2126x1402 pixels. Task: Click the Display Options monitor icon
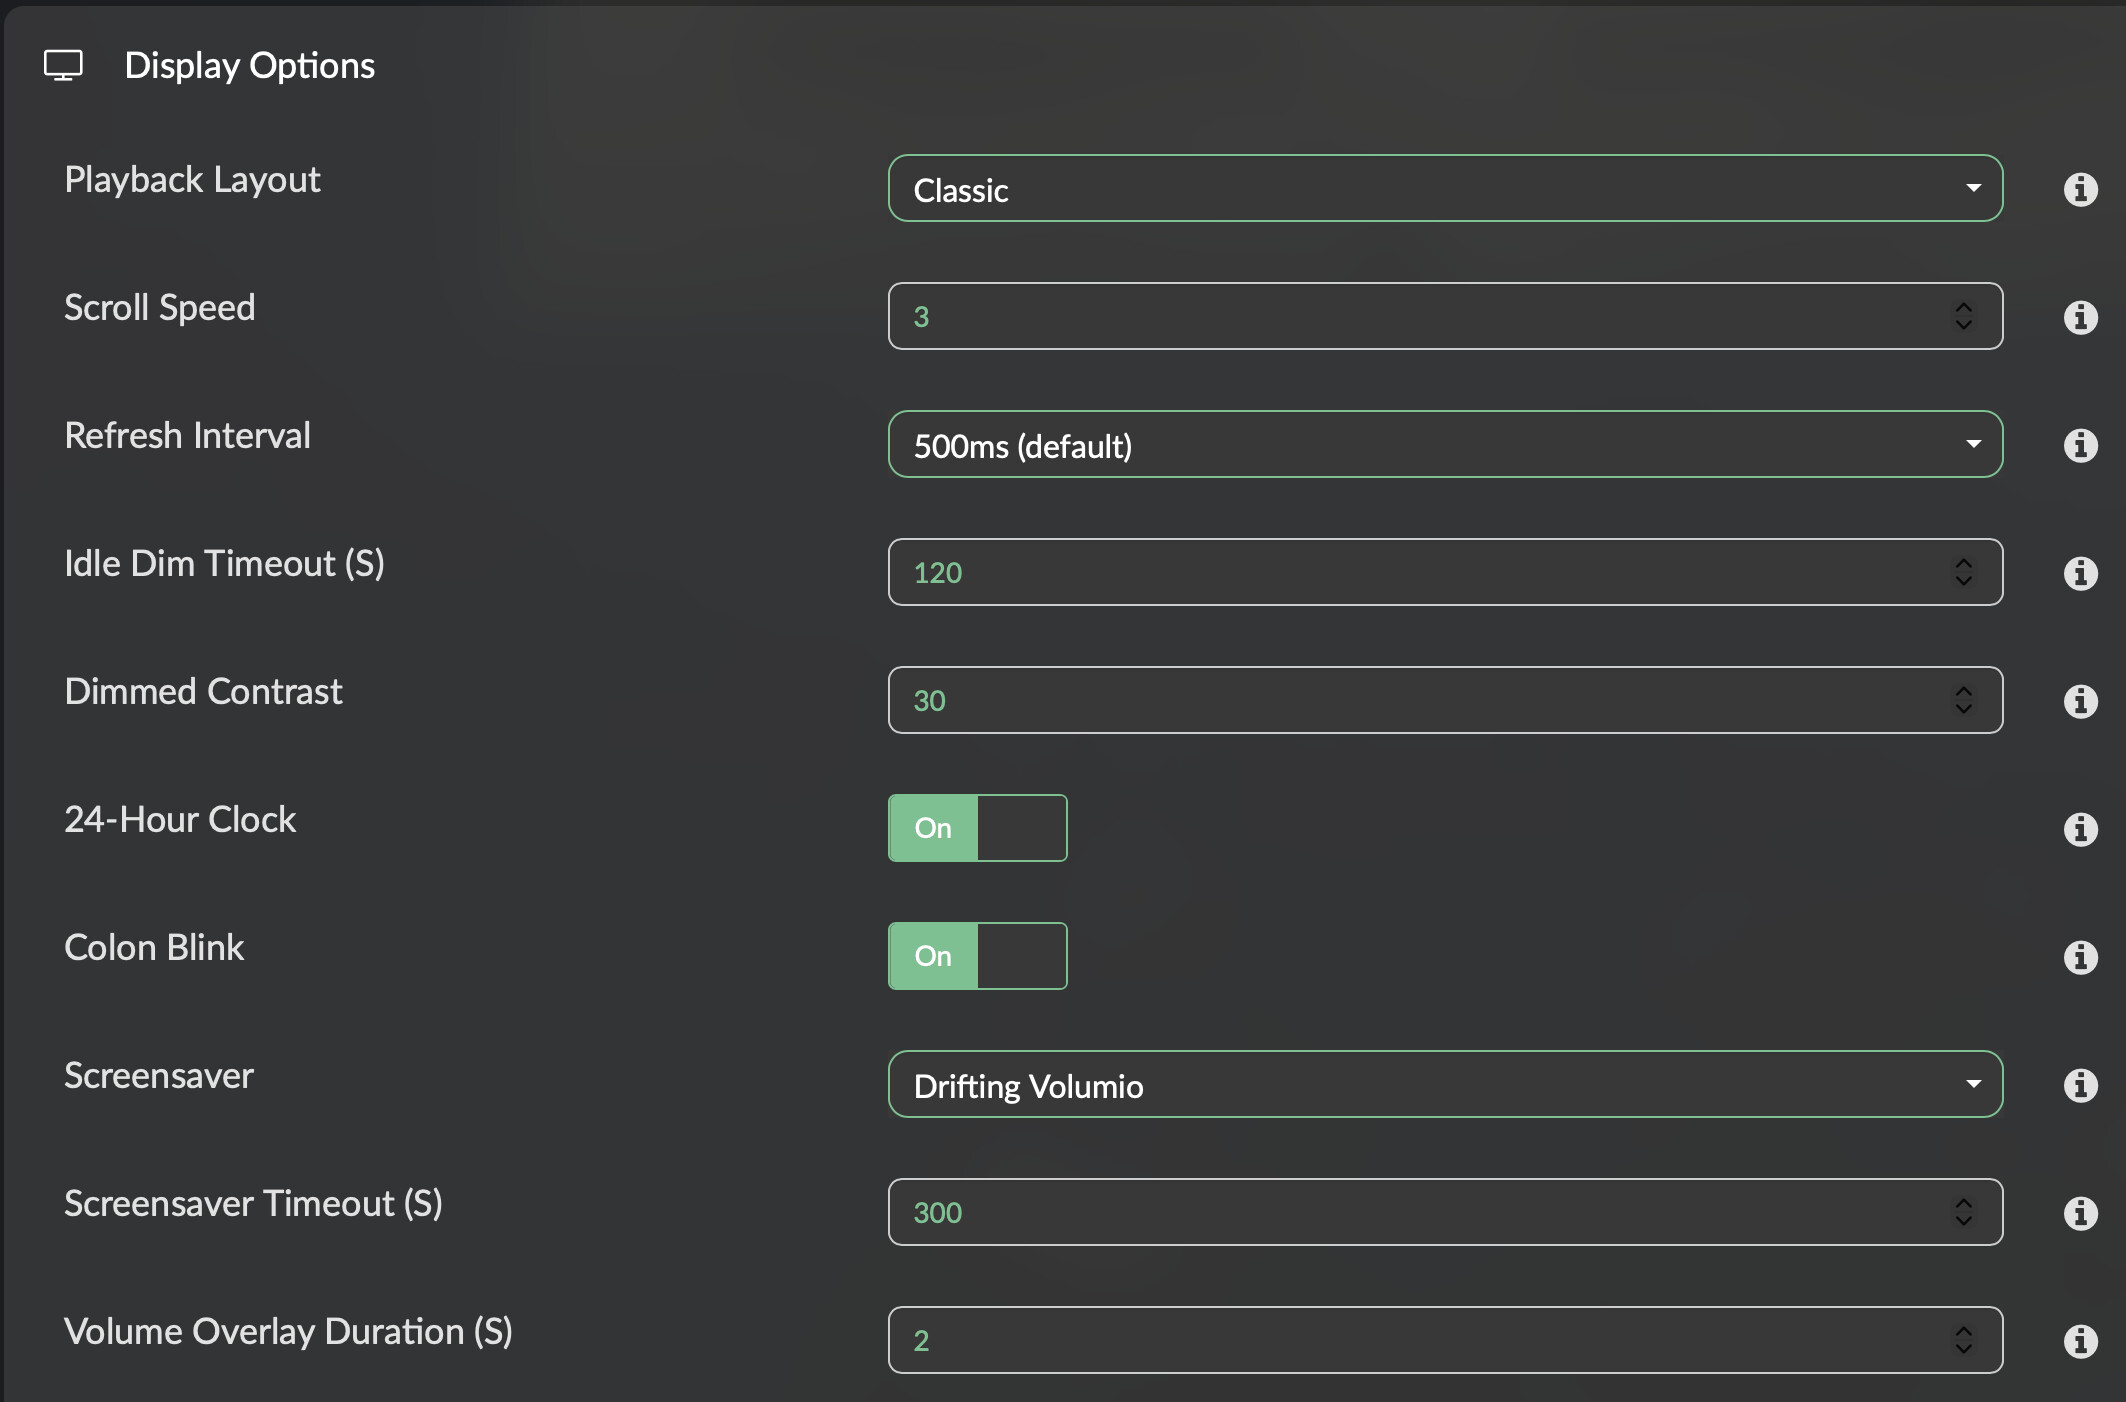coord(63,66)
